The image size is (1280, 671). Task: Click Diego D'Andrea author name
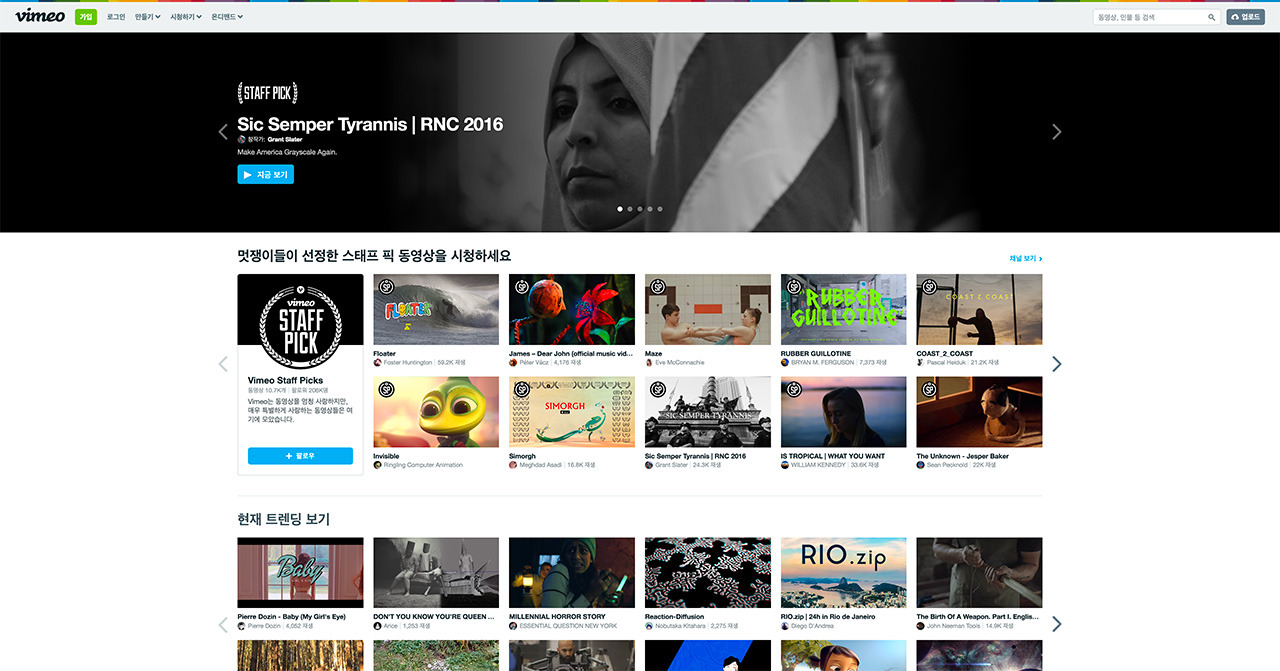814,626
